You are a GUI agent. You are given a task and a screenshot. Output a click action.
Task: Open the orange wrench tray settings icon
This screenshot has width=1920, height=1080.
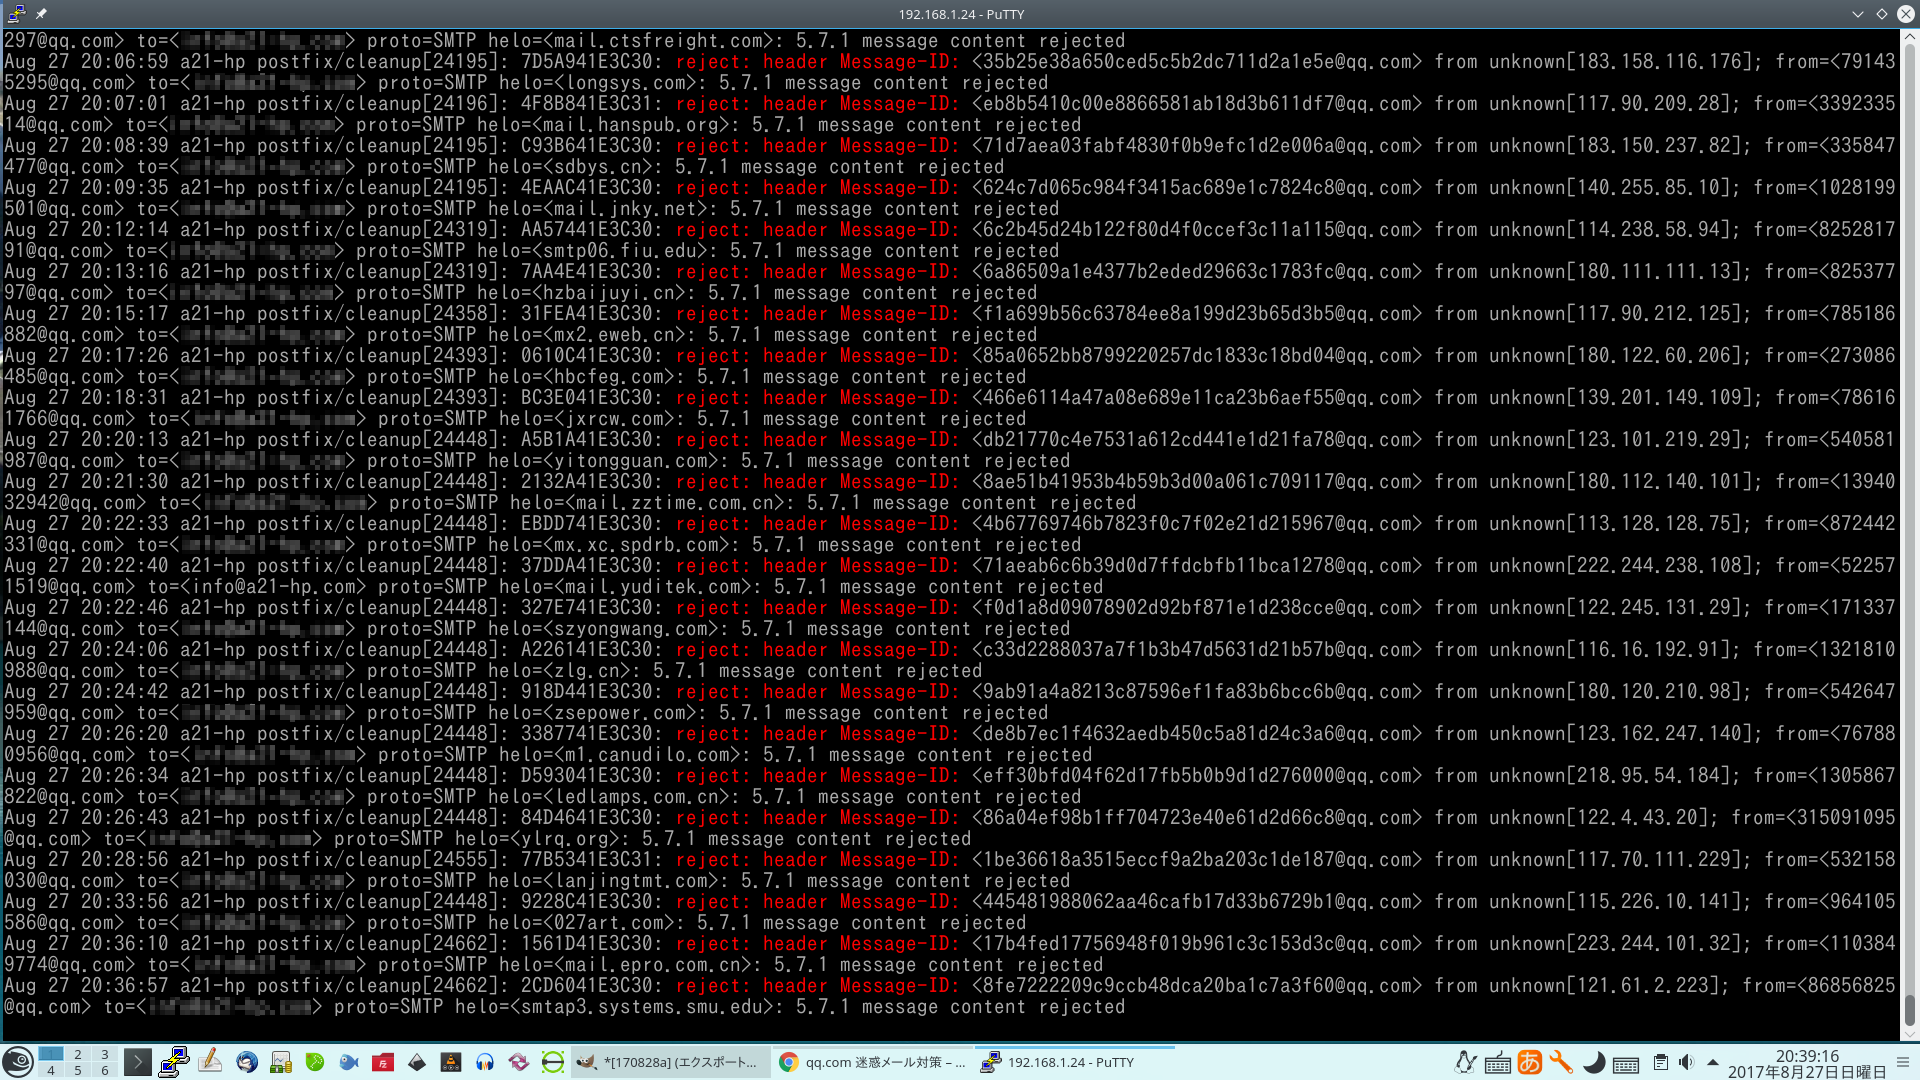click(1562, 1062)
